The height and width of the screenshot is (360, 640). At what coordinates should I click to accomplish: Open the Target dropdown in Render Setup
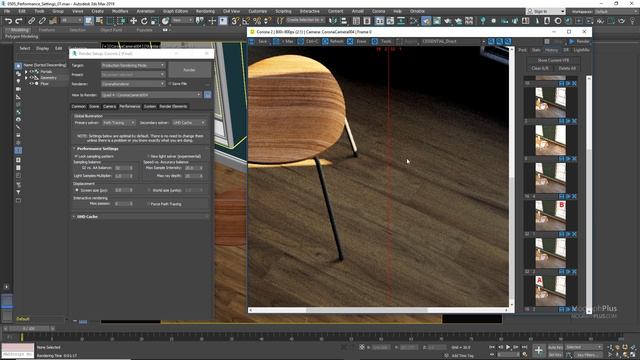pyautogui.click(x=133, y=65)
